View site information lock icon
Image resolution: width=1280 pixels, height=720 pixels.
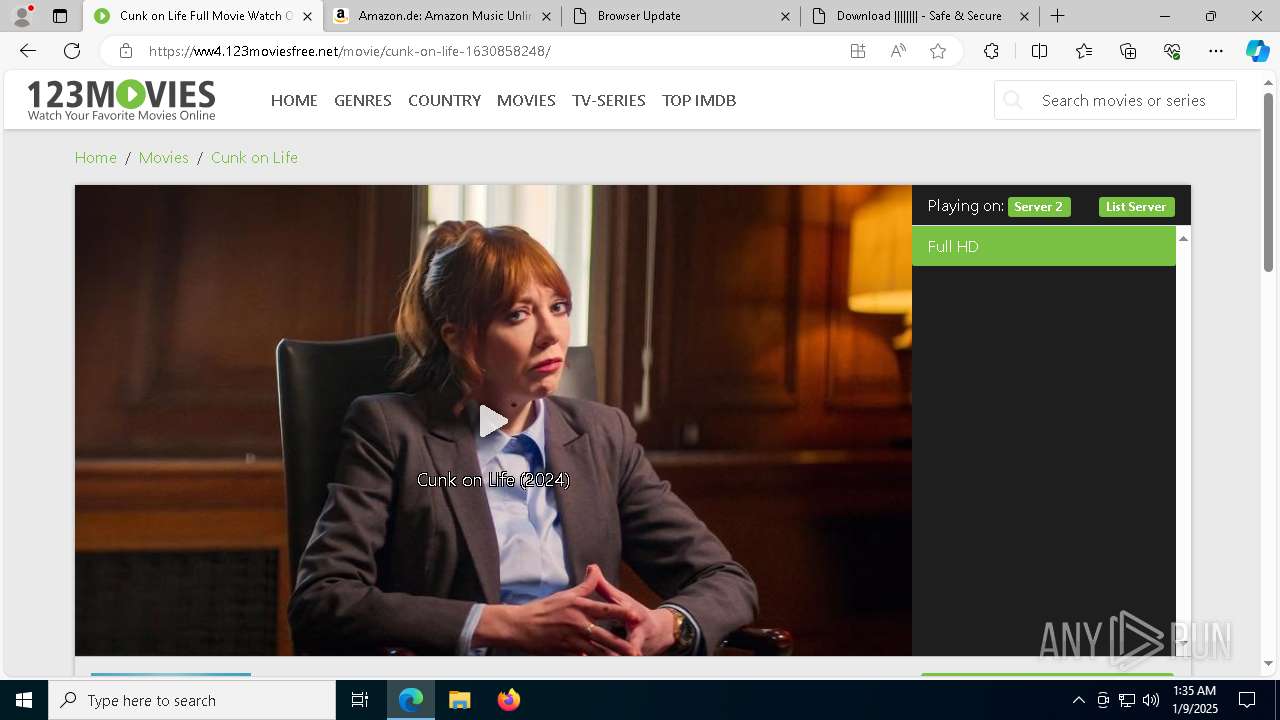click(125, 51)
